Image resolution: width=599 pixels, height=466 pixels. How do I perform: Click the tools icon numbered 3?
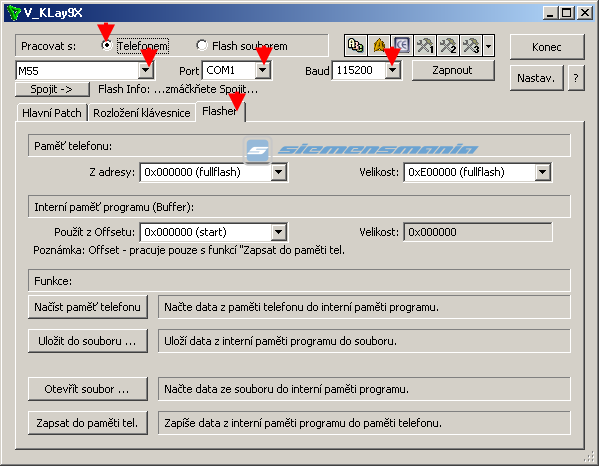(471, 46)
